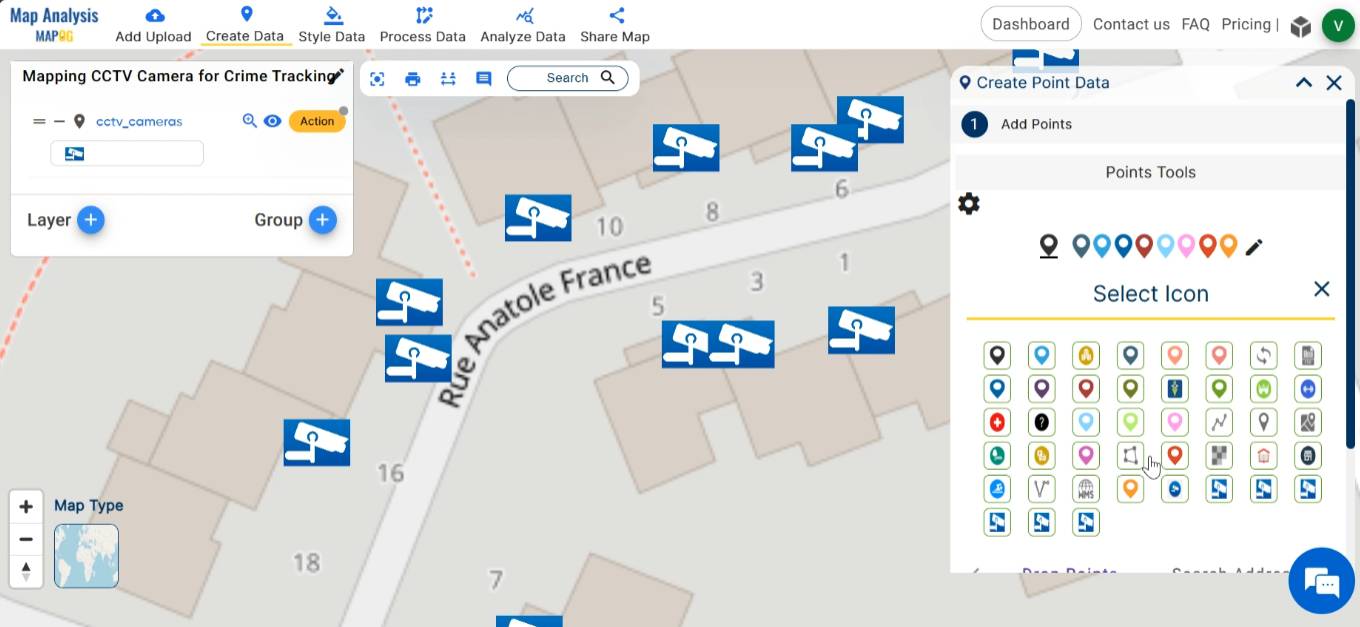Click the Action button for cctv_cameras
Image resolution: width=1360 pixels, height=627 pixels.
point(317,121)
